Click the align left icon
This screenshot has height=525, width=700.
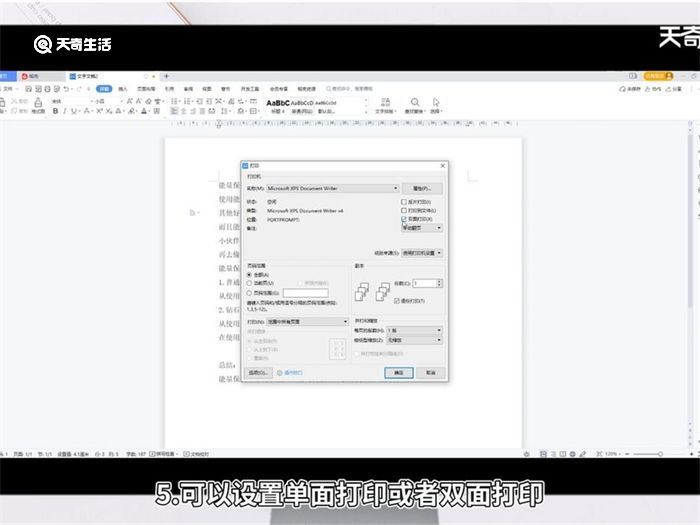click(x=175, y=111)
